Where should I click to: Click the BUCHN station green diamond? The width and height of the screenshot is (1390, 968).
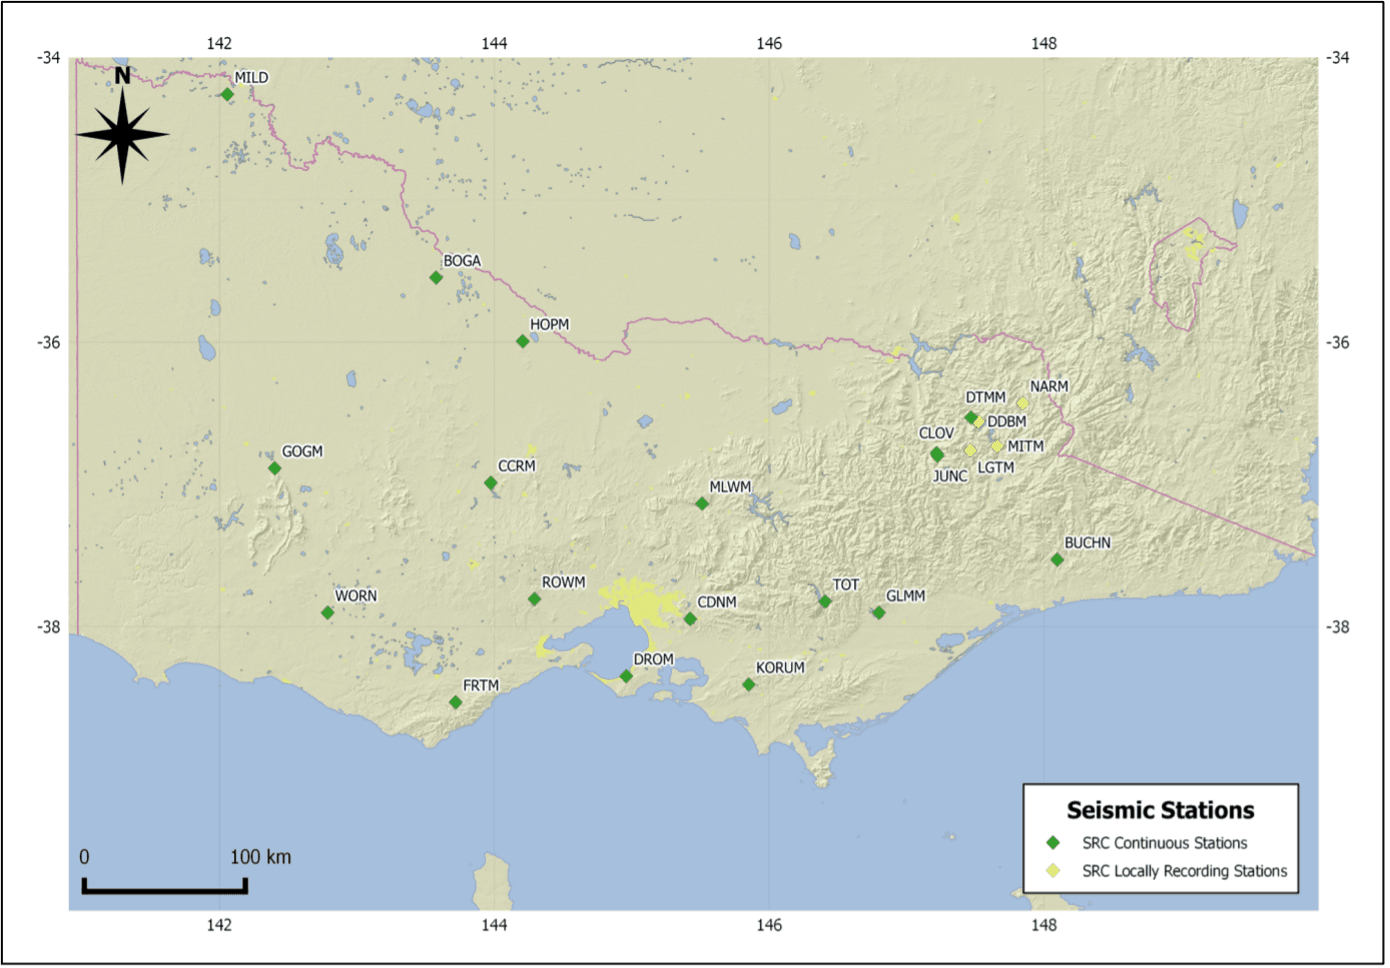[x=1057, y=559]
